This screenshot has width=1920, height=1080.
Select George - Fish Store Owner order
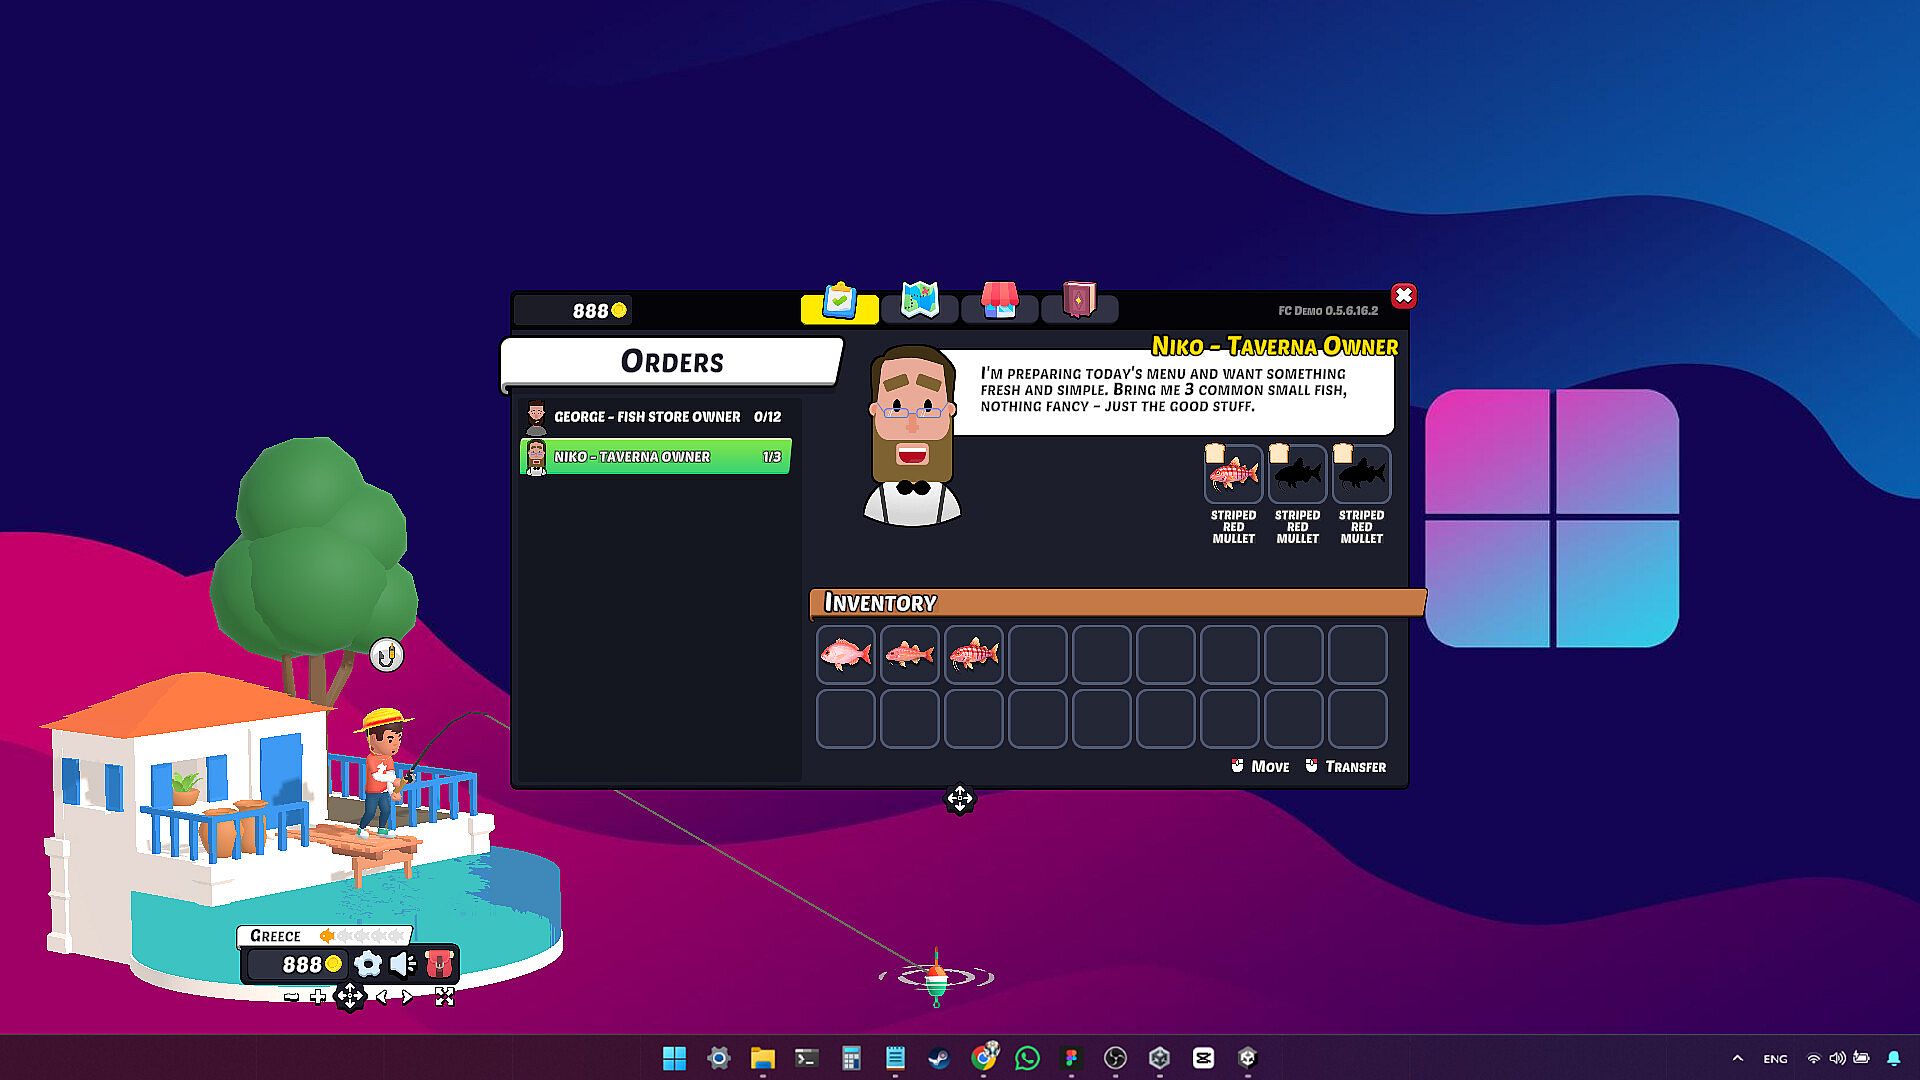(x=656, y=416)
